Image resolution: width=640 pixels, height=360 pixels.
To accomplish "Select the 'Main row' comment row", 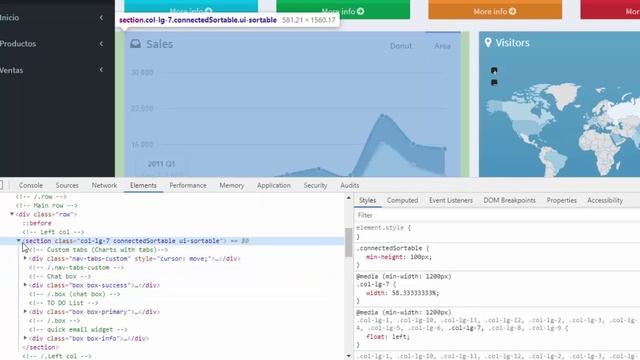I will tap(47, 205).
